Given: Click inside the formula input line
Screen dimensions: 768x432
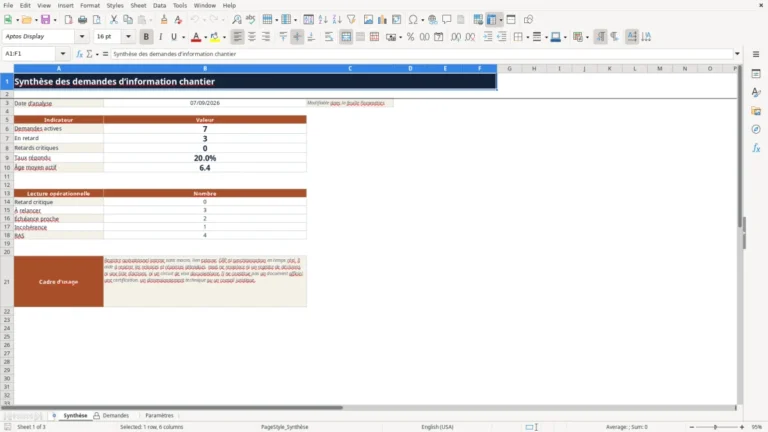Looking at the screenshot, I should click(421, 54).
